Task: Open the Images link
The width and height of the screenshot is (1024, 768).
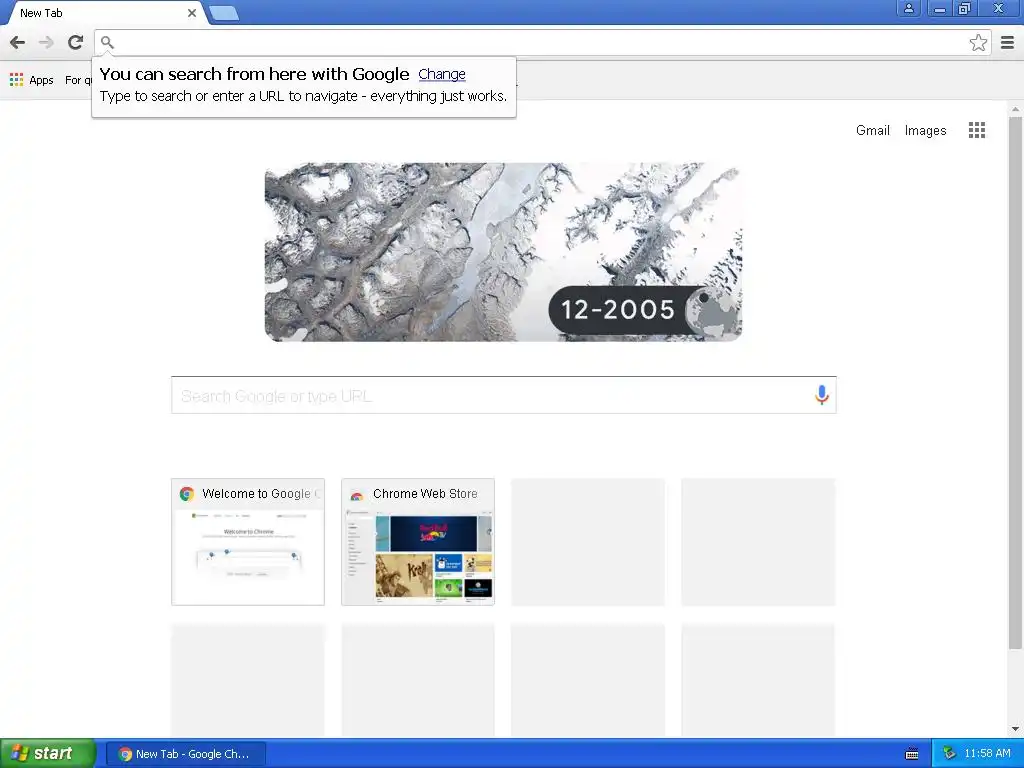Action: (x=925, y=130)
